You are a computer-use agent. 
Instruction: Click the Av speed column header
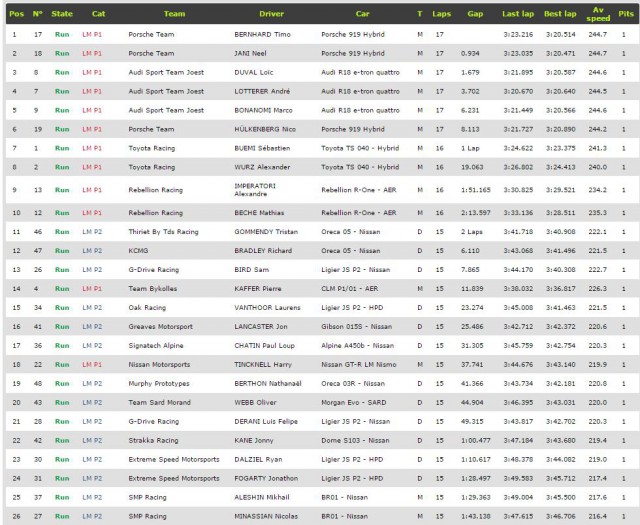[598, 14]
